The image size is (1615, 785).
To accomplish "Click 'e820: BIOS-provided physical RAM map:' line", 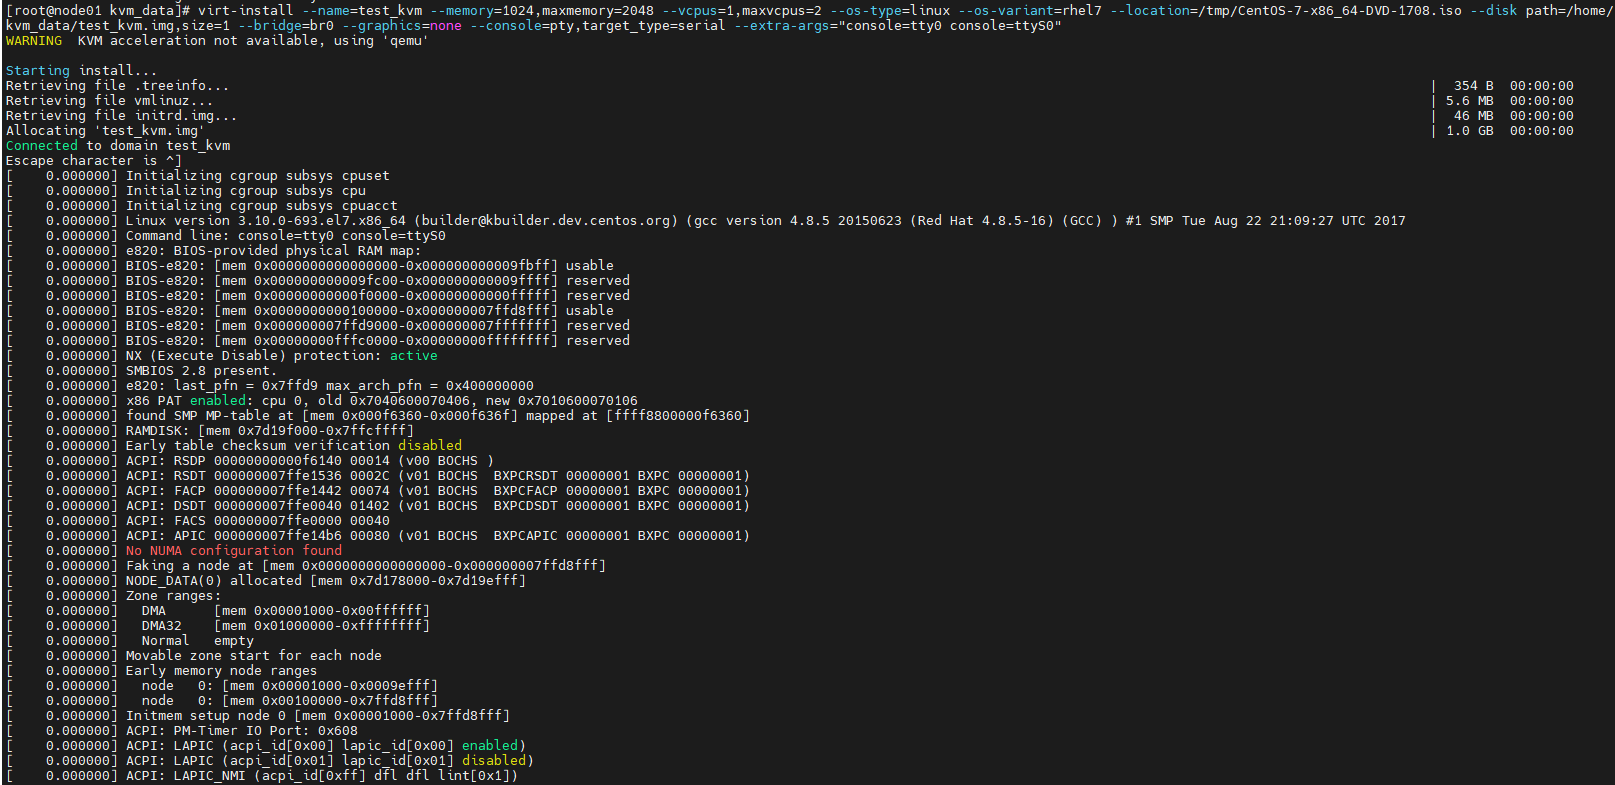I will tap(214, 250).
